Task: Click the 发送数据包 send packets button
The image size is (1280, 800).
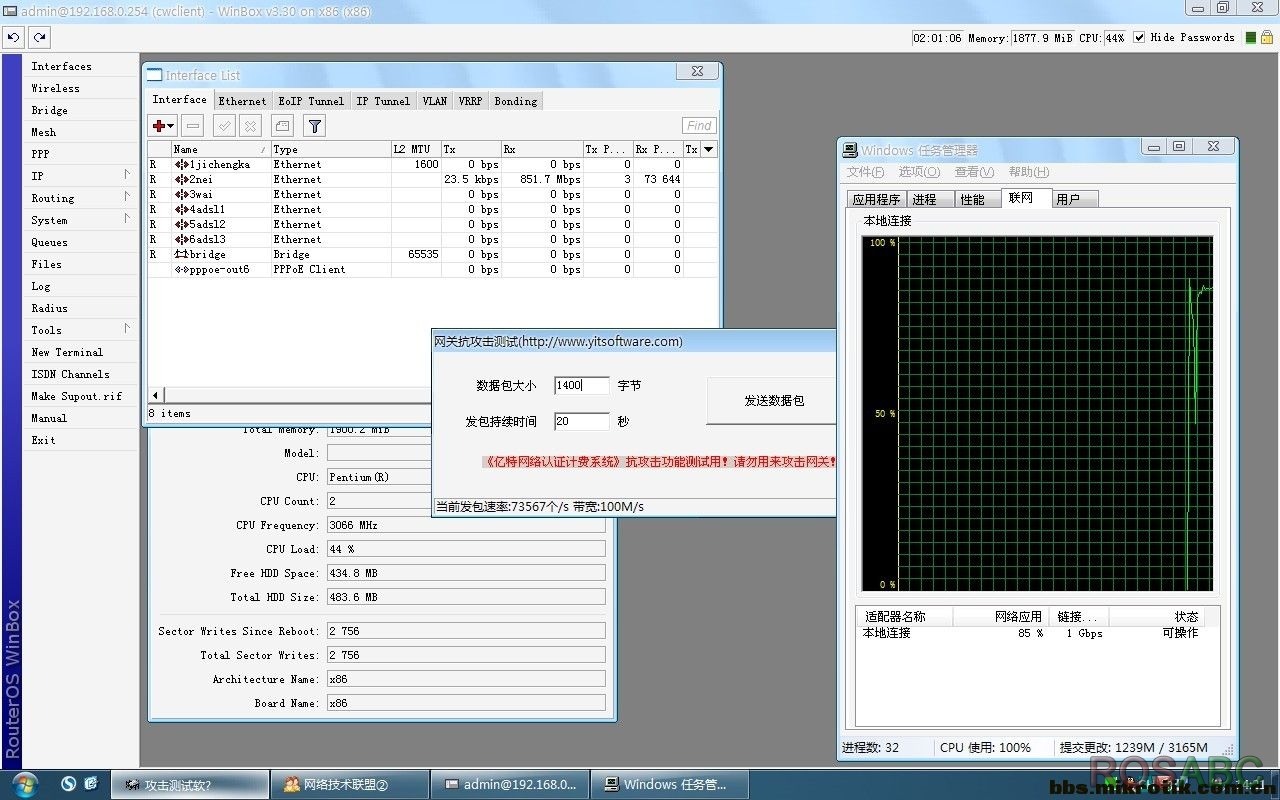Action: click(771, 400)
